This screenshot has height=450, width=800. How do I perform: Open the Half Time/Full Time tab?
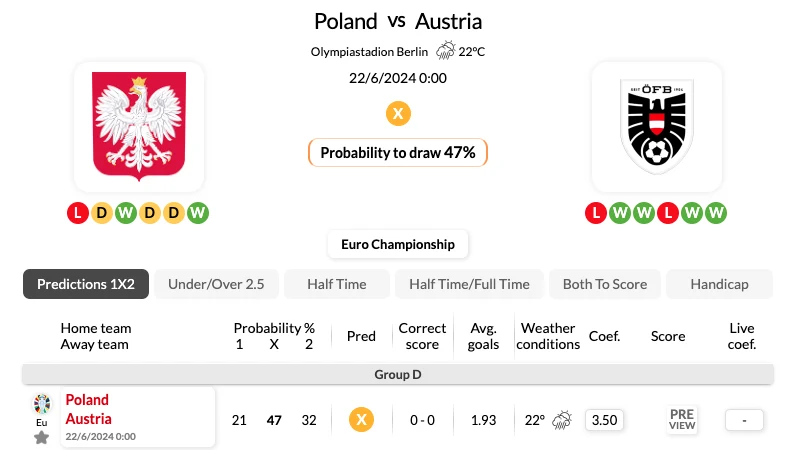pos(469,284)
